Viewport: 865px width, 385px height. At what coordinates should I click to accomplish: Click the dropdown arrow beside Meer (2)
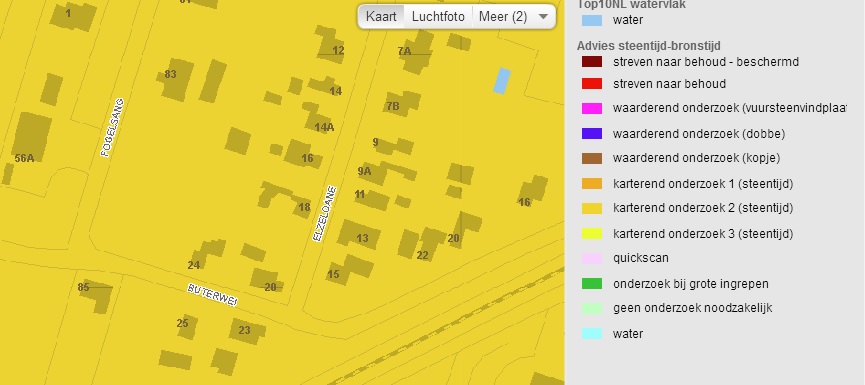(x=543, y=17)
